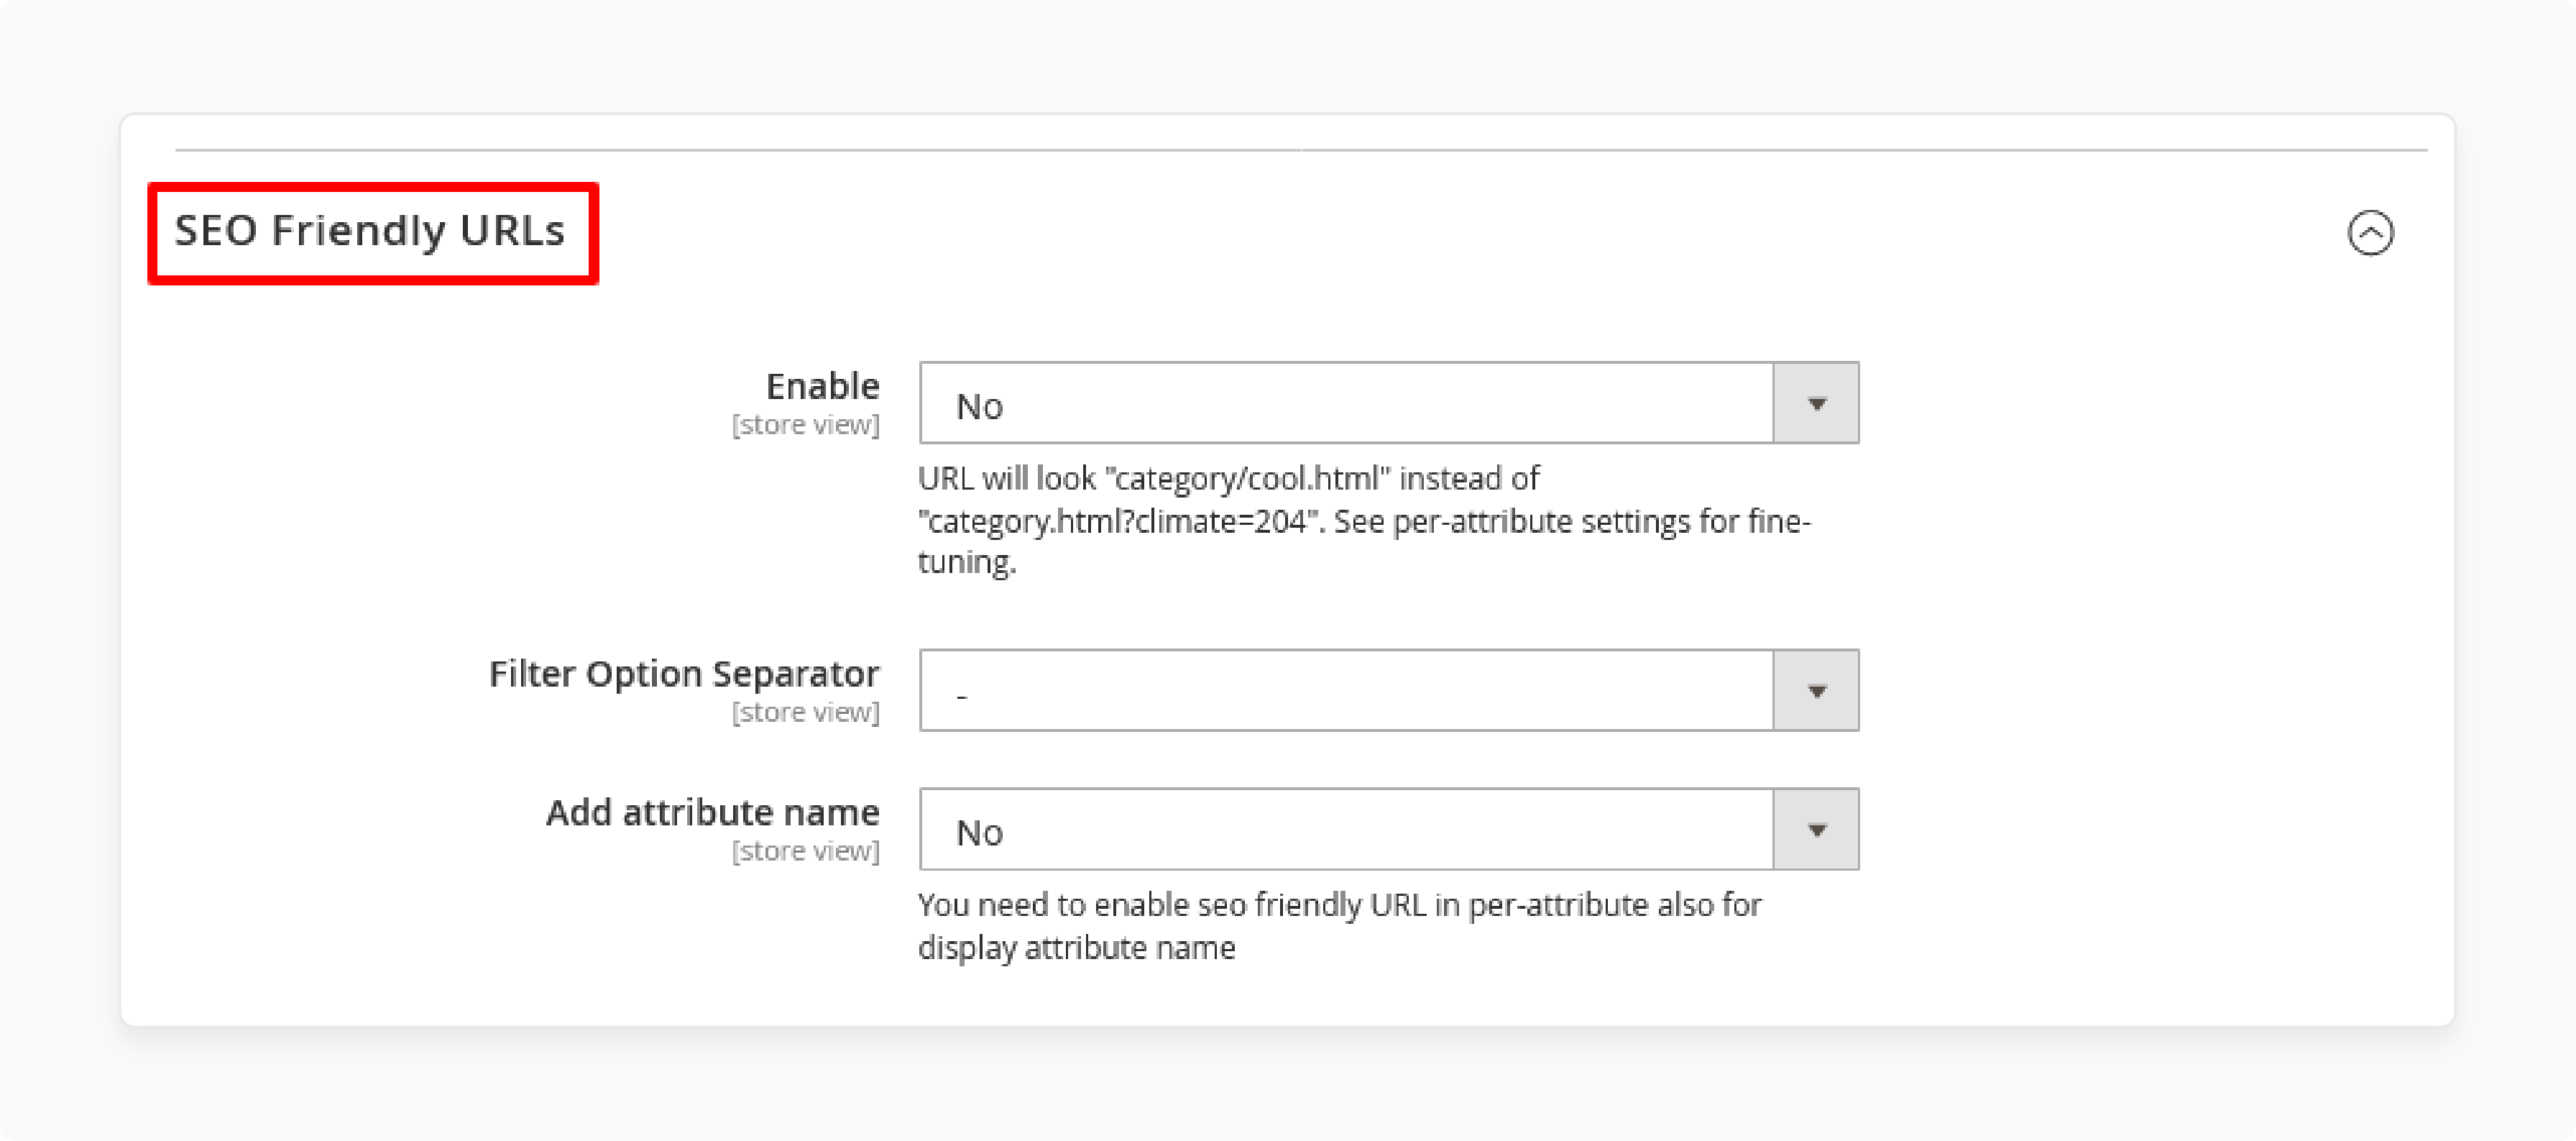Screen dimensions: 2576x1141
Task: Click the Filter Option Separator arrow button
Action: [1816, 690]
